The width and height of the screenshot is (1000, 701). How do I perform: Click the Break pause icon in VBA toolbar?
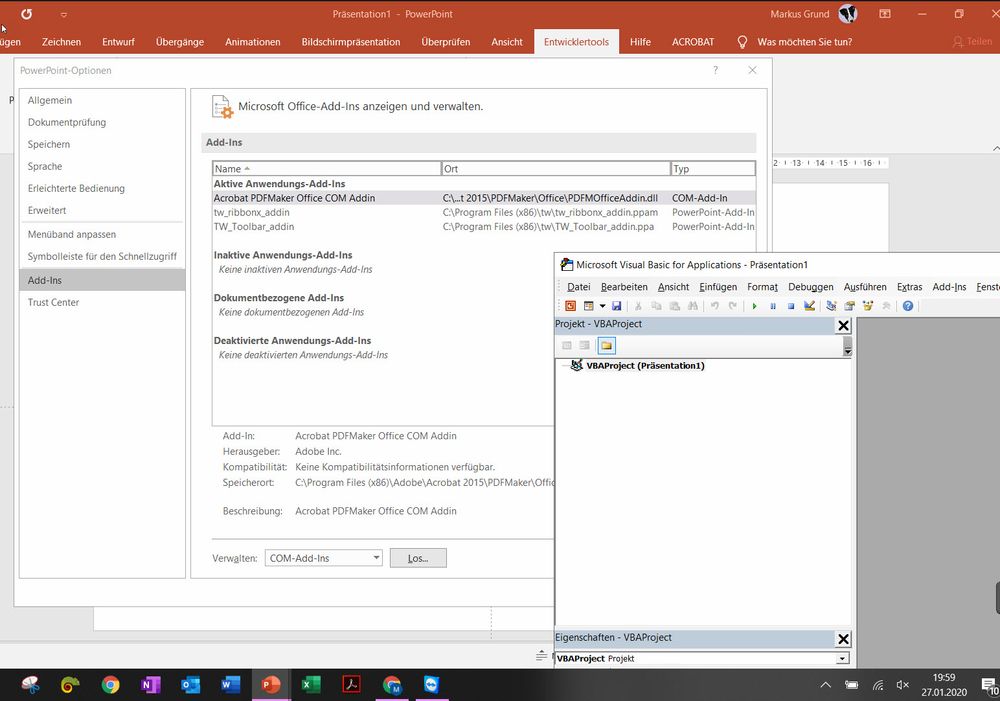(773, 306)
